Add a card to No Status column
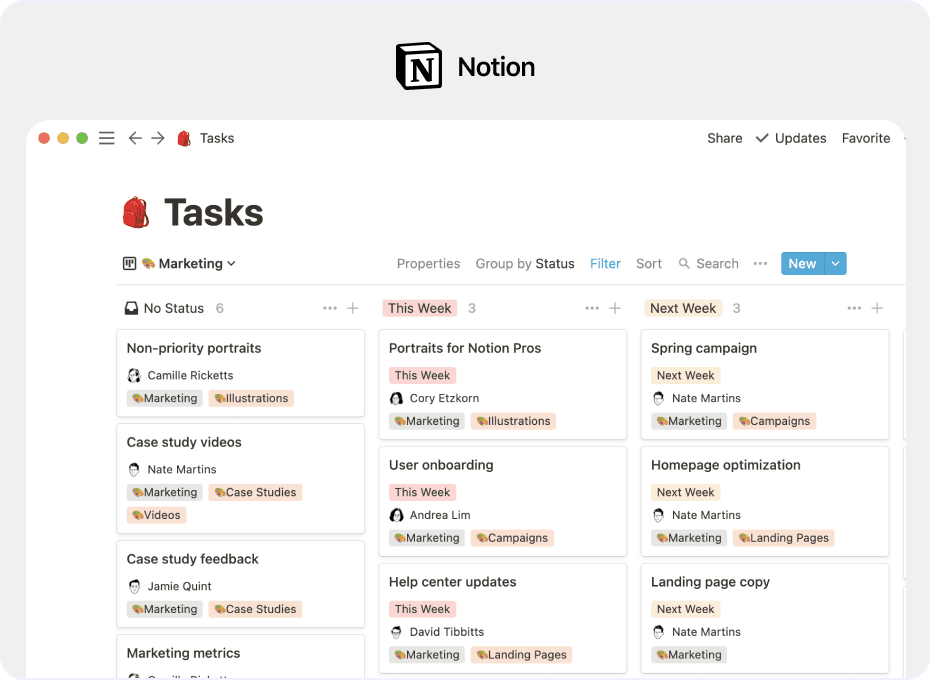This screenshot has width=930, height=680. 353,308
